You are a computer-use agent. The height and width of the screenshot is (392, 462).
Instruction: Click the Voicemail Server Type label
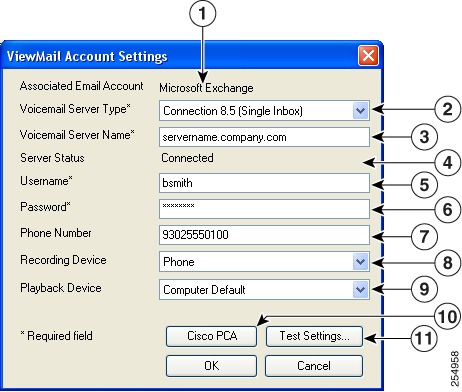click(x=75, y=109)
